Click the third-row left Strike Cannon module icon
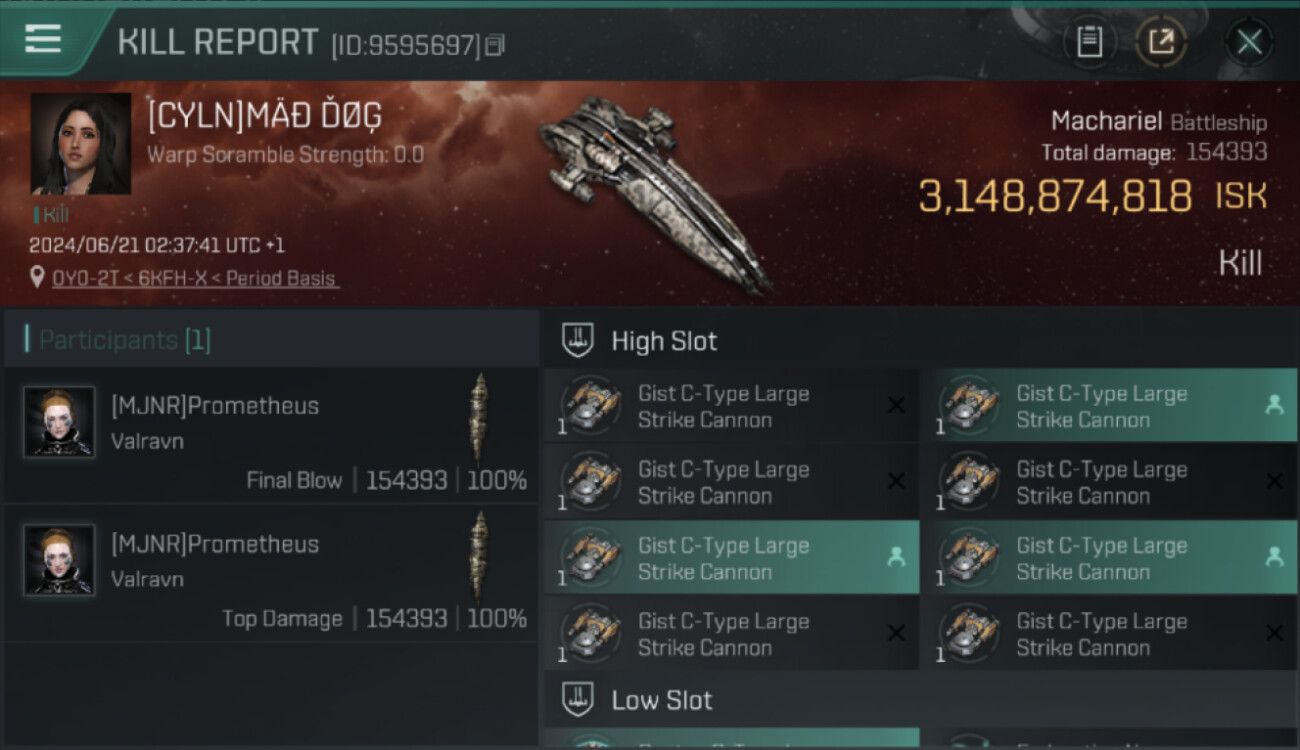The height and width of the screenshot is (750, 1300). tap(590, 557)
